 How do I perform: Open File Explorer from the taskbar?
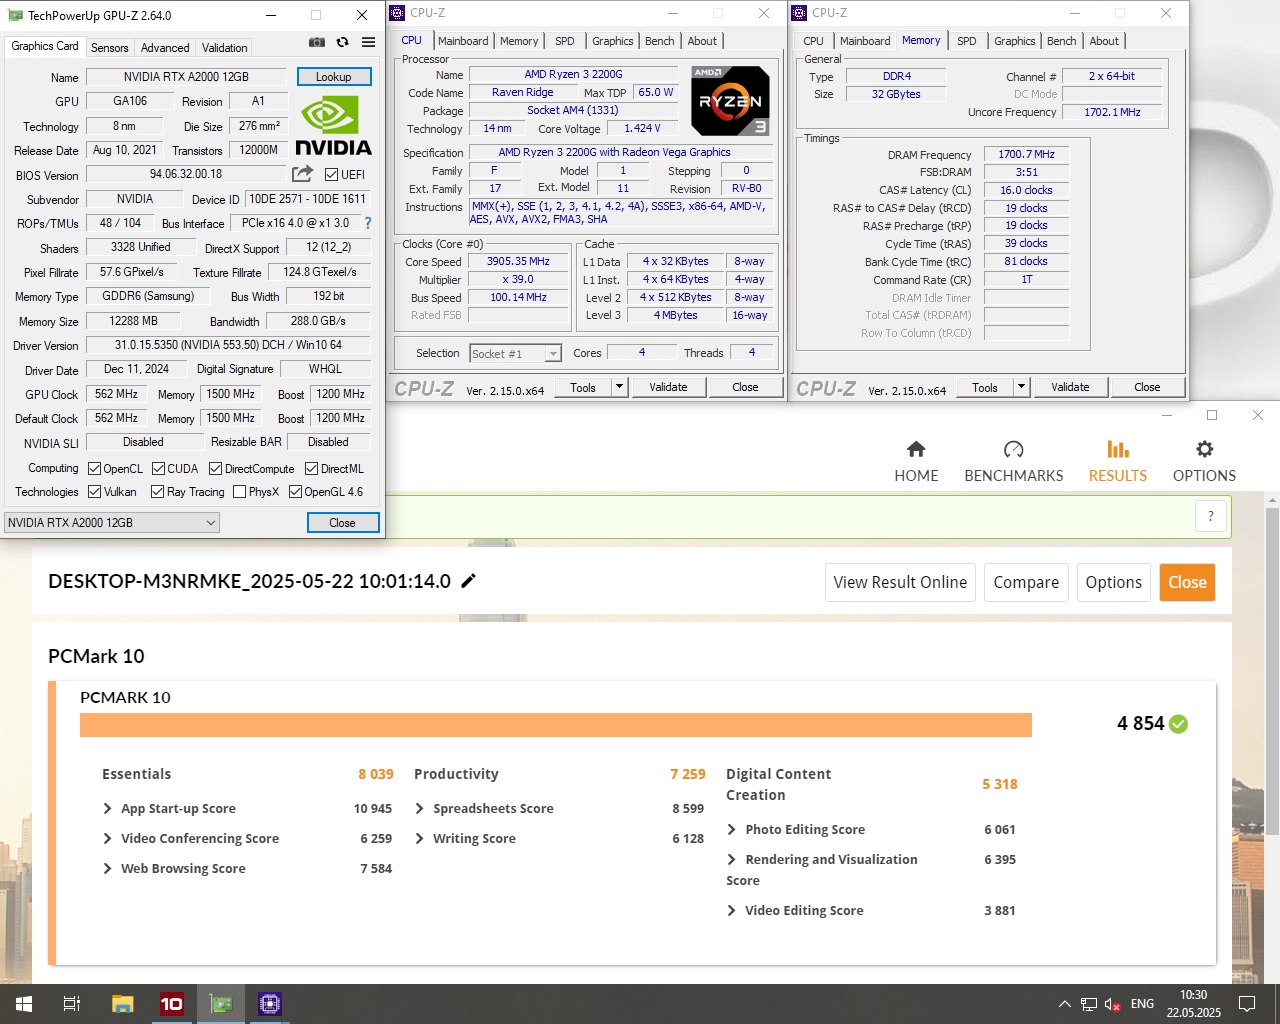pos(122,1004)
